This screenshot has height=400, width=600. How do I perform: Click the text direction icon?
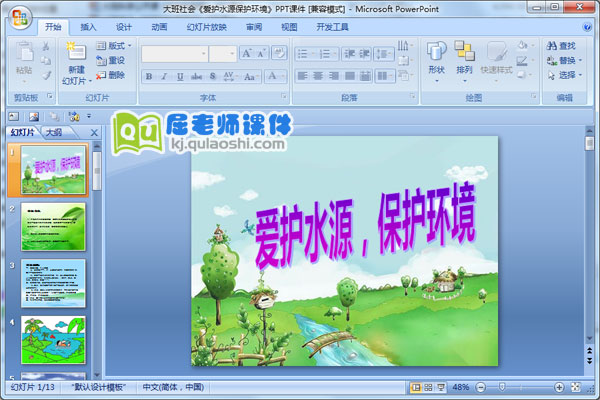(x=404, y=46)
